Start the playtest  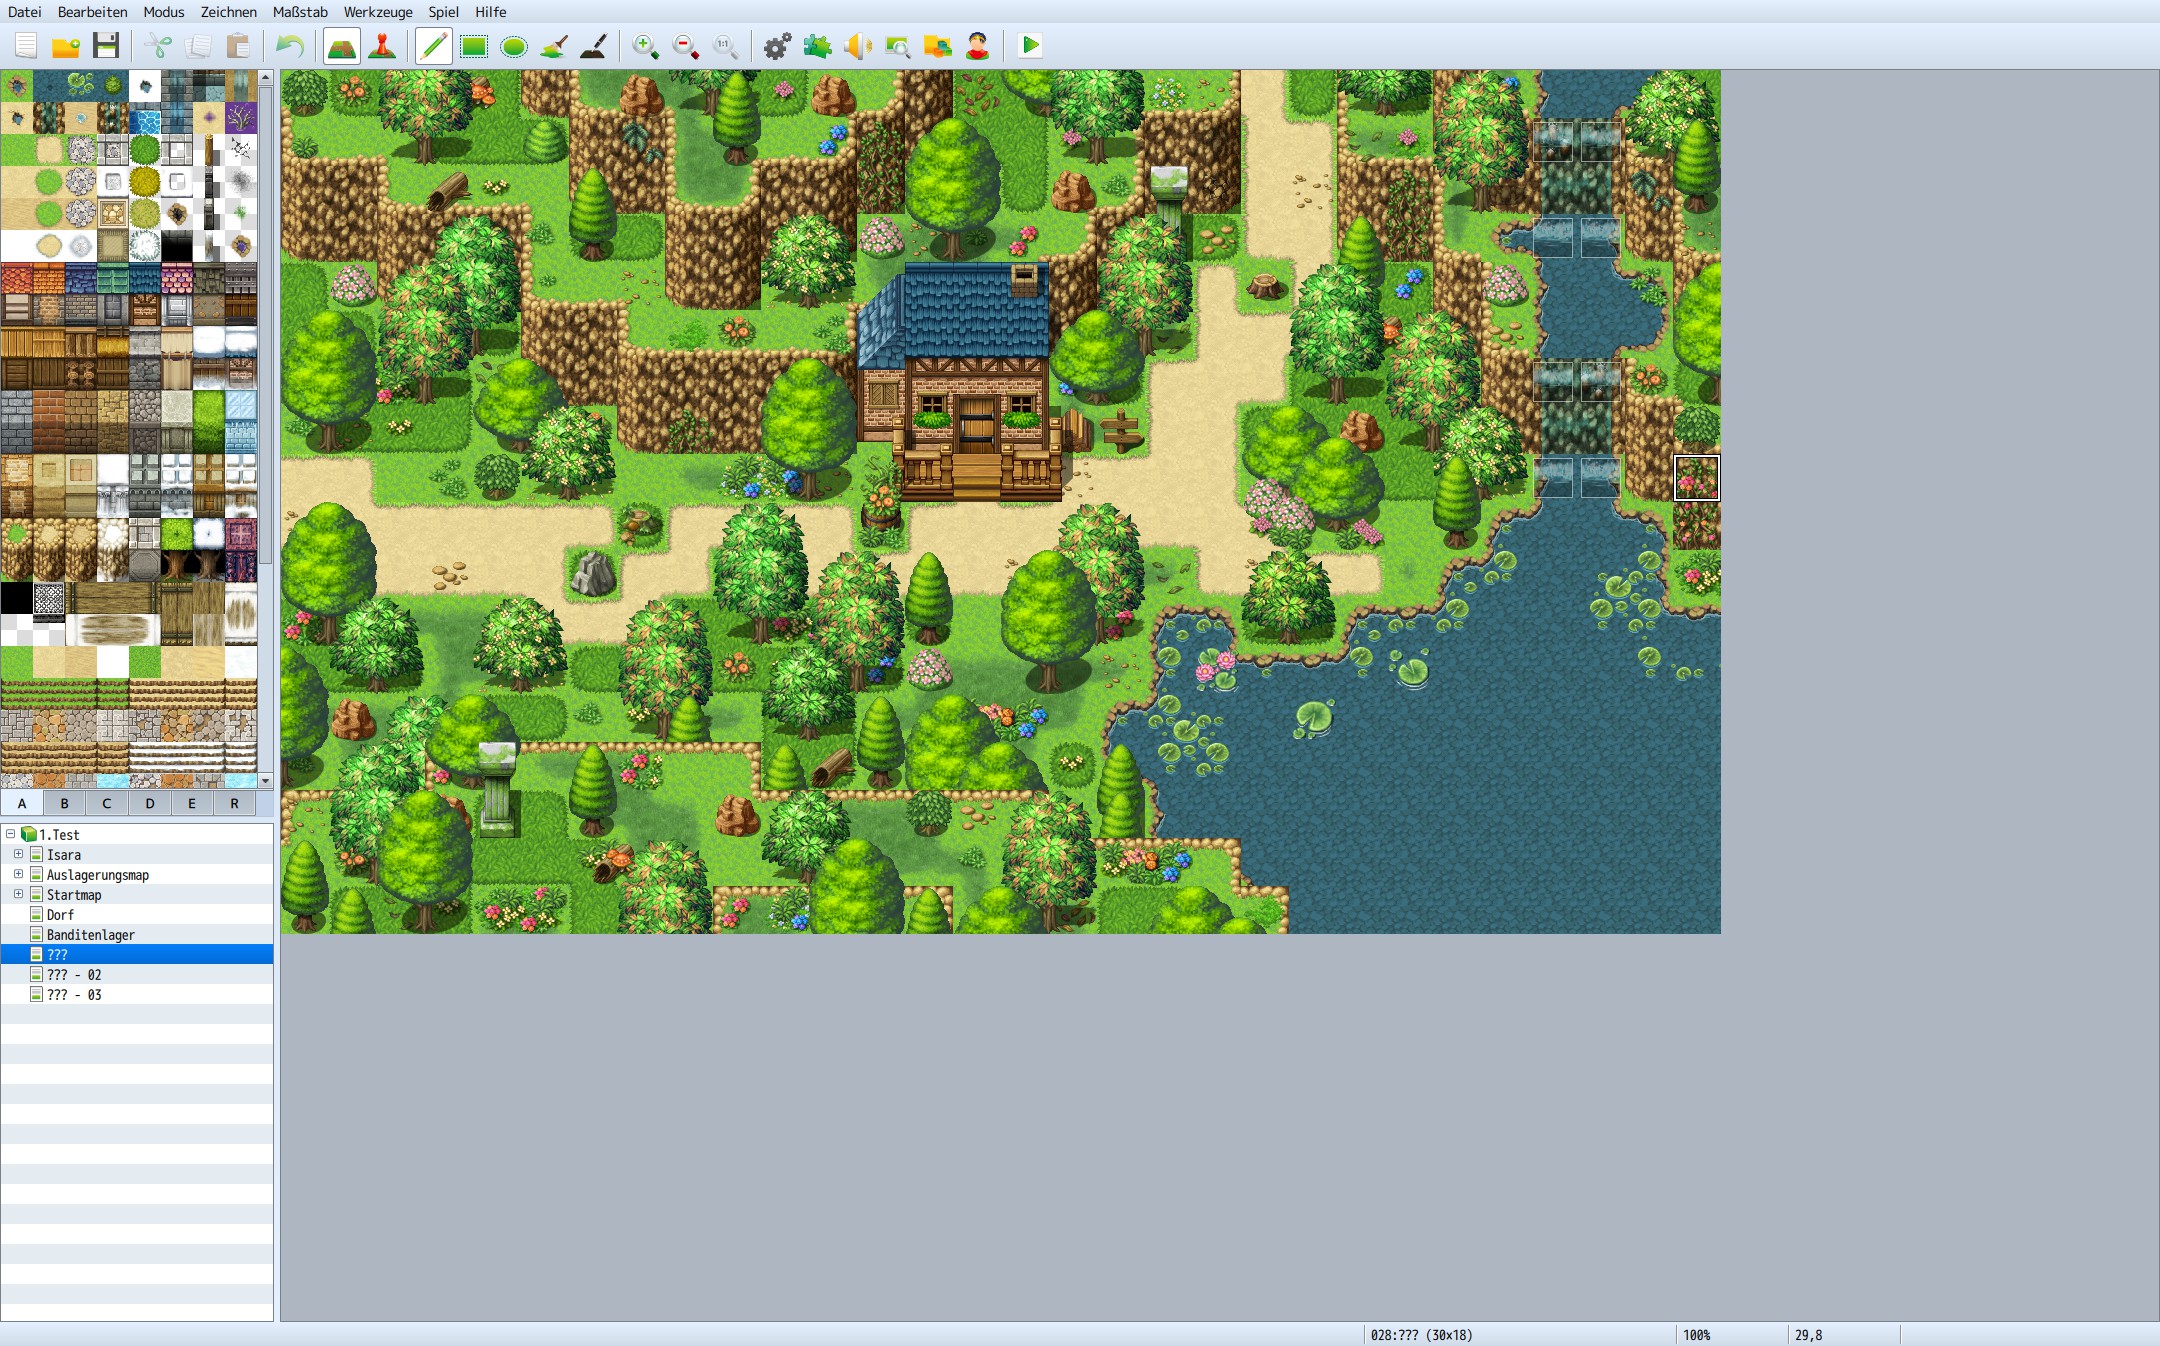(x=1030, y=45)
